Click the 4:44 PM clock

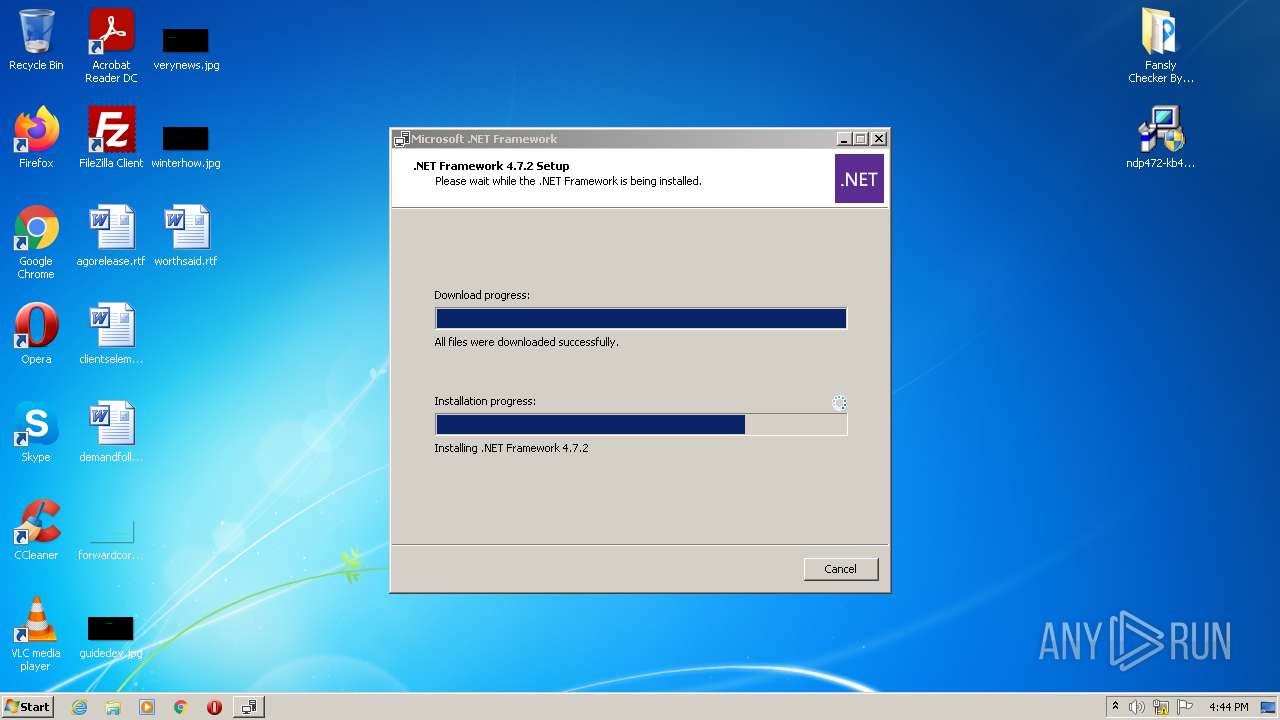click(x=1228, y=707)
